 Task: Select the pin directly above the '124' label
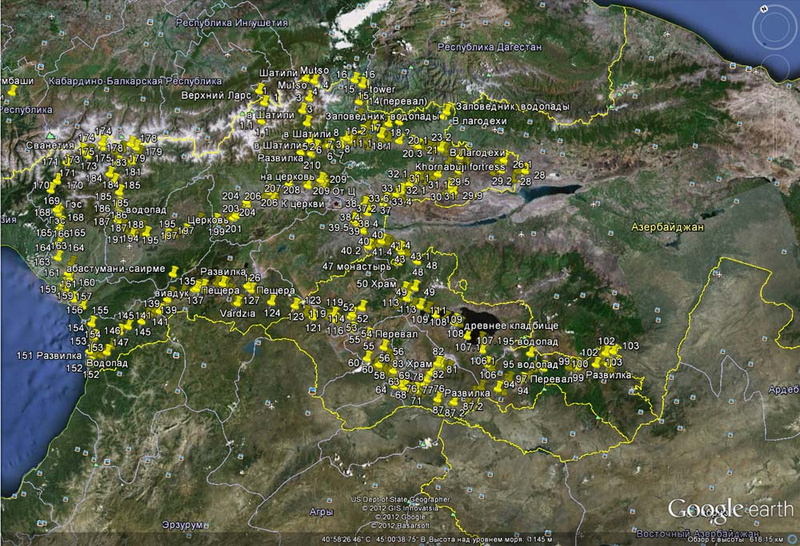point(272,300)
